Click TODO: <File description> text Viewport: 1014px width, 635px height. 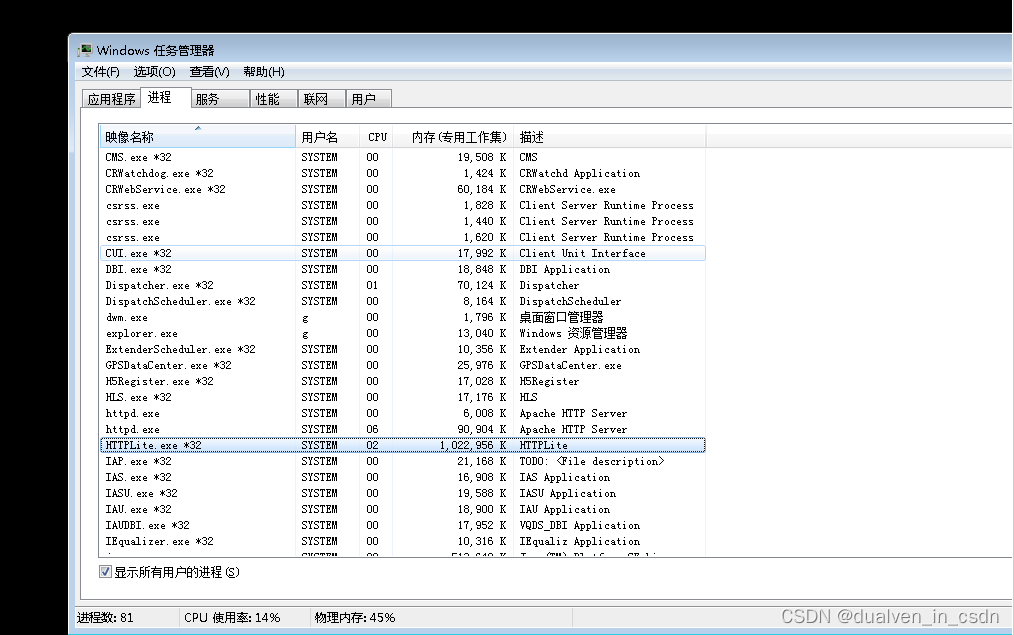(x=592, y=461)
